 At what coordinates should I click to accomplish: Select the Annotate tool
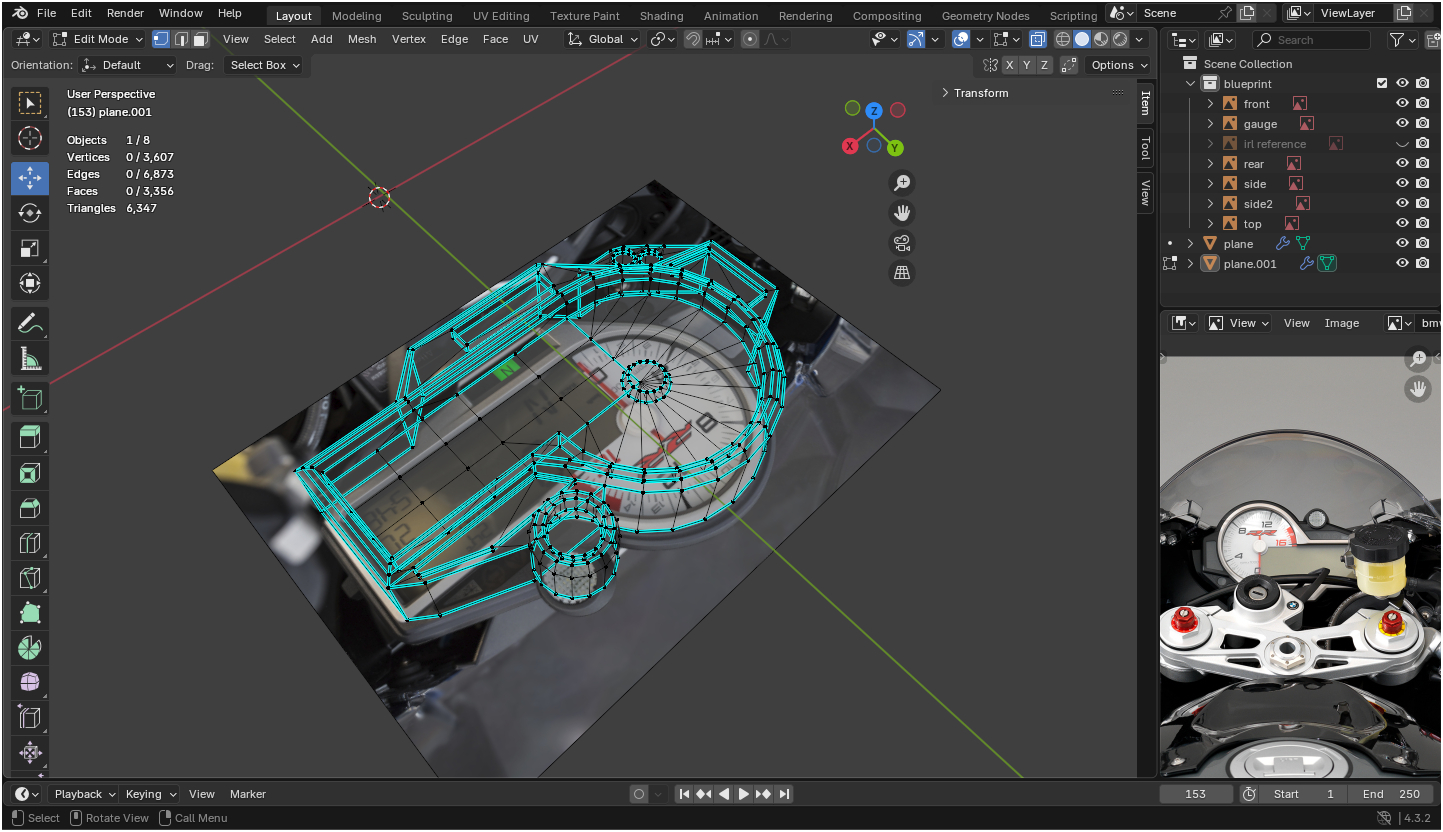(30, 324)
